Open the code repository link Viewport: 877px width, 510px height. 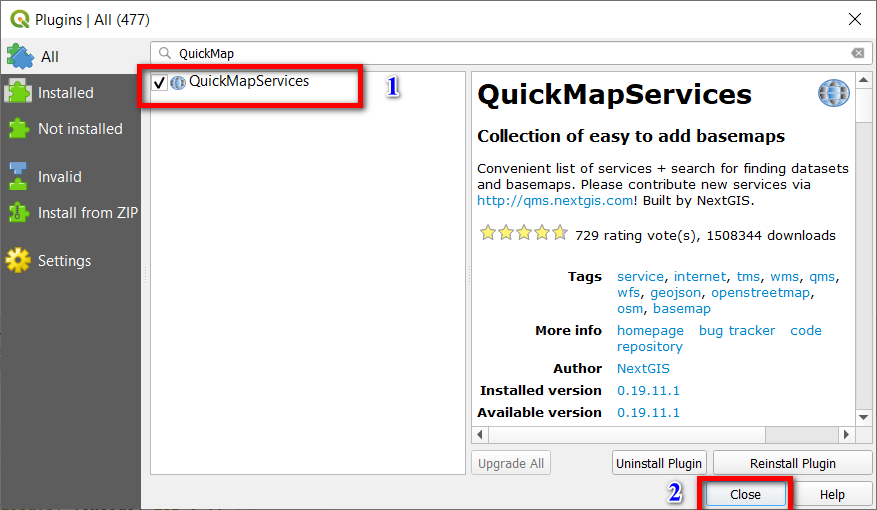[x=805, y=330]
